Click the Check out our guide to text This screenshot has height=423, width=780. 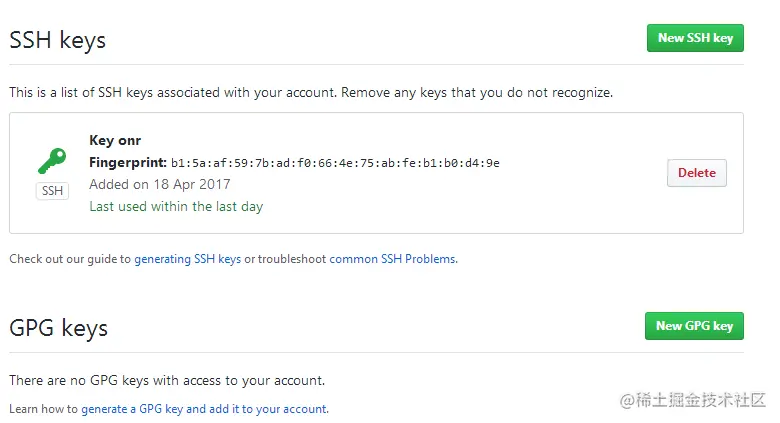[x=70, y=259]
